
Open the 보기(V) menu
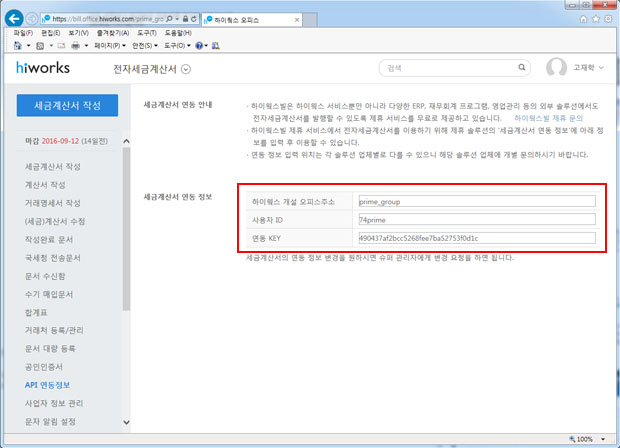pyautogui.click(x=78, y=33)
